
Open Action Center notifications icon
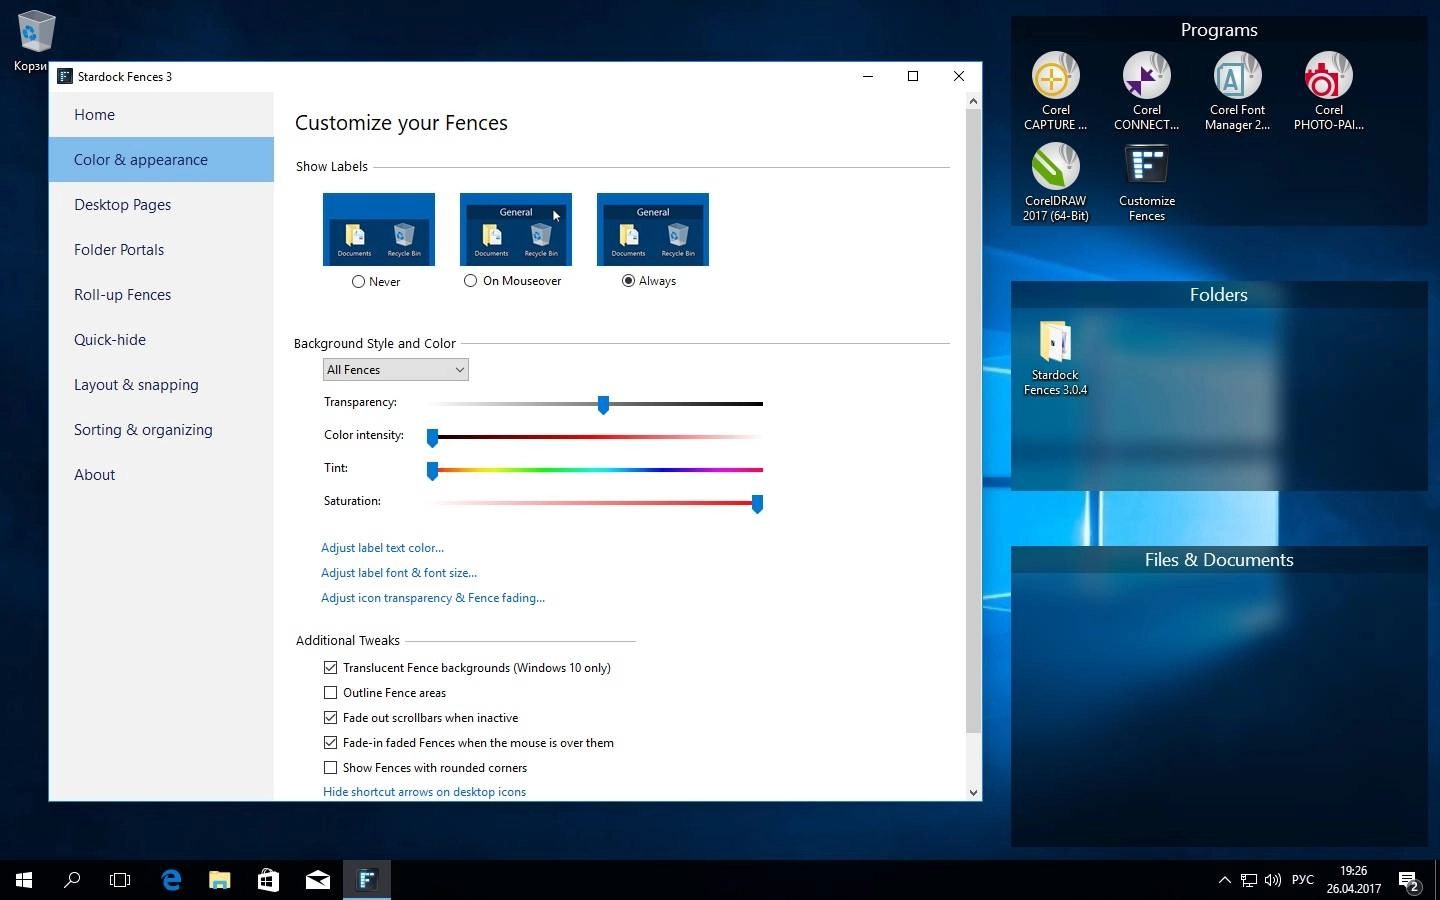coord(1409,881)
